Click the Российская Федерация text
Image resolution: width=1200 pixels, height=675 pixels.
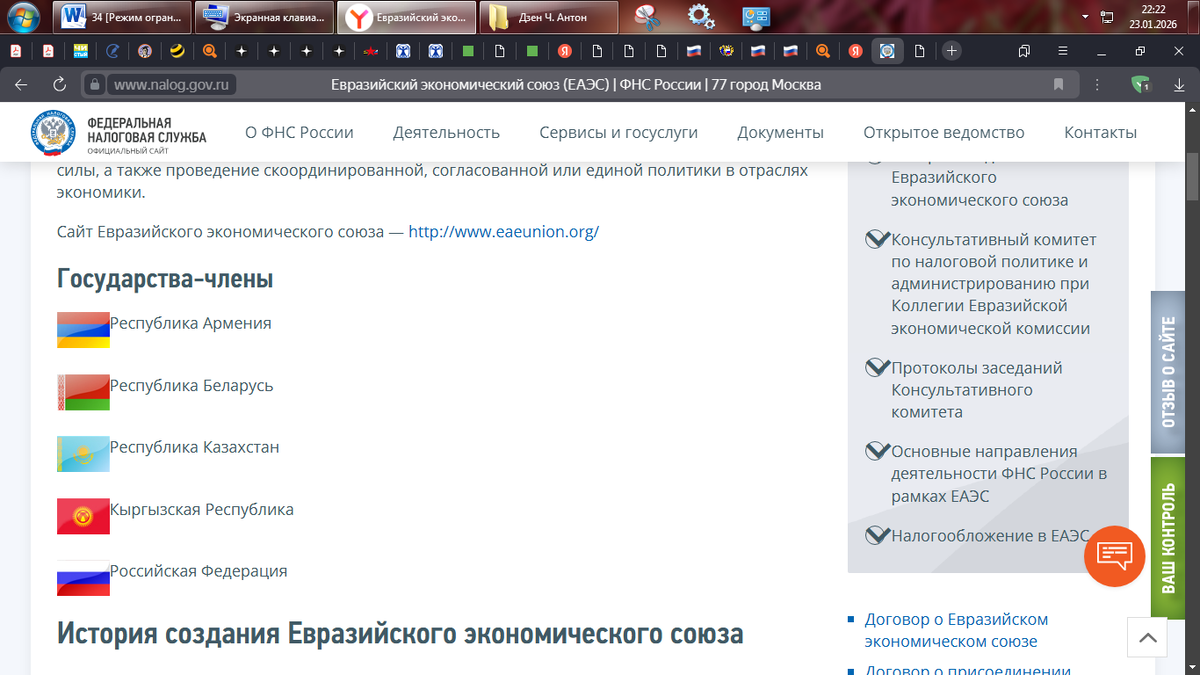point(198,572)
